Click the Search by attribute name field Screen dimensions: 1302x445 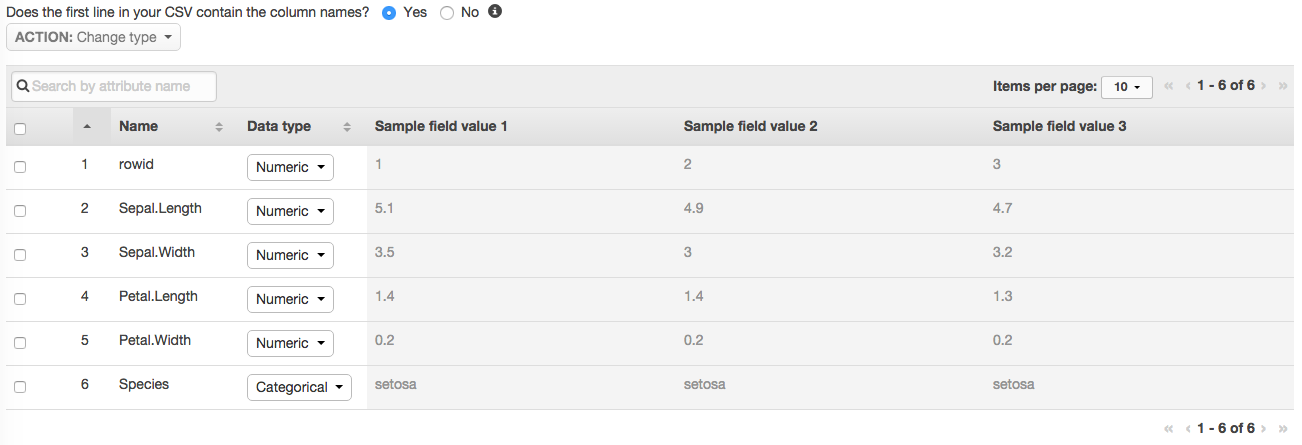click(x=114, y=86)
